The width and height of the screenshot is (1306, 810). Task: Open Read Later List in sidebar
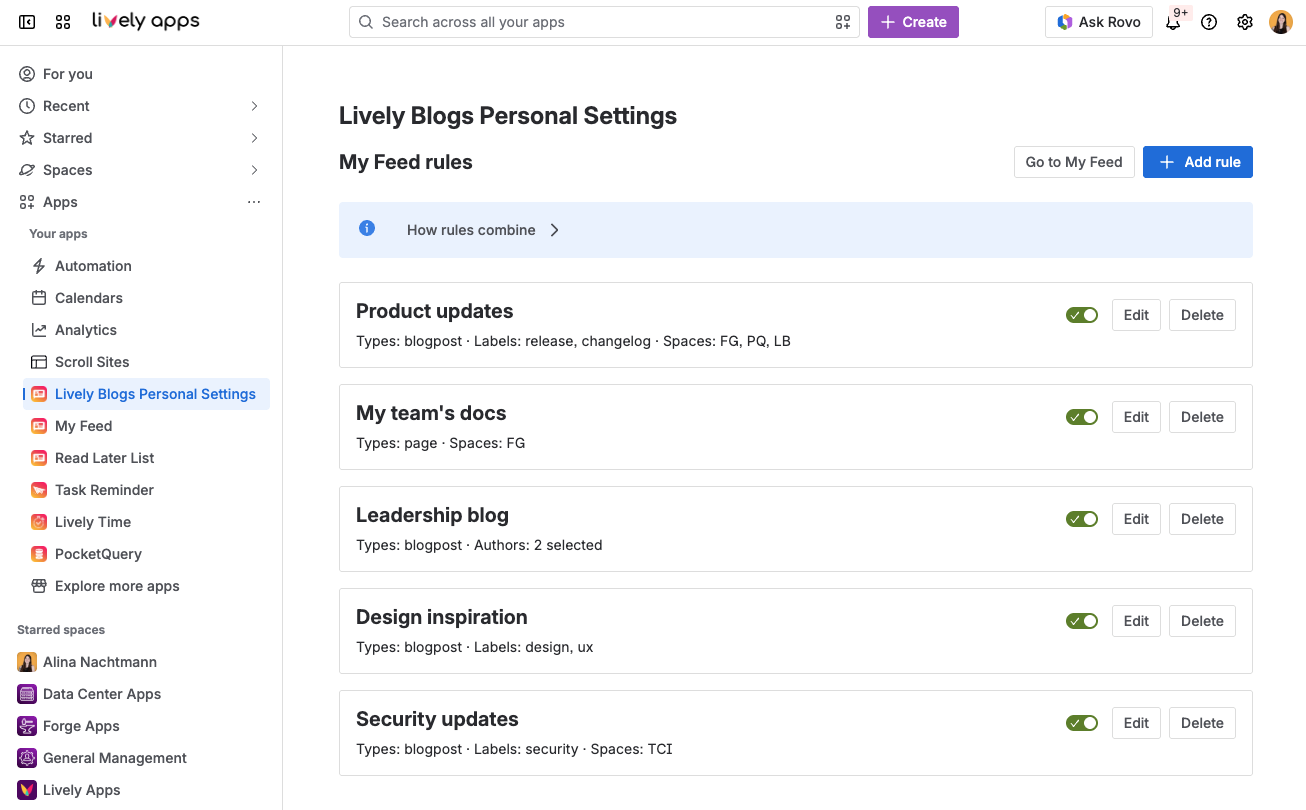tap(146, 458)
